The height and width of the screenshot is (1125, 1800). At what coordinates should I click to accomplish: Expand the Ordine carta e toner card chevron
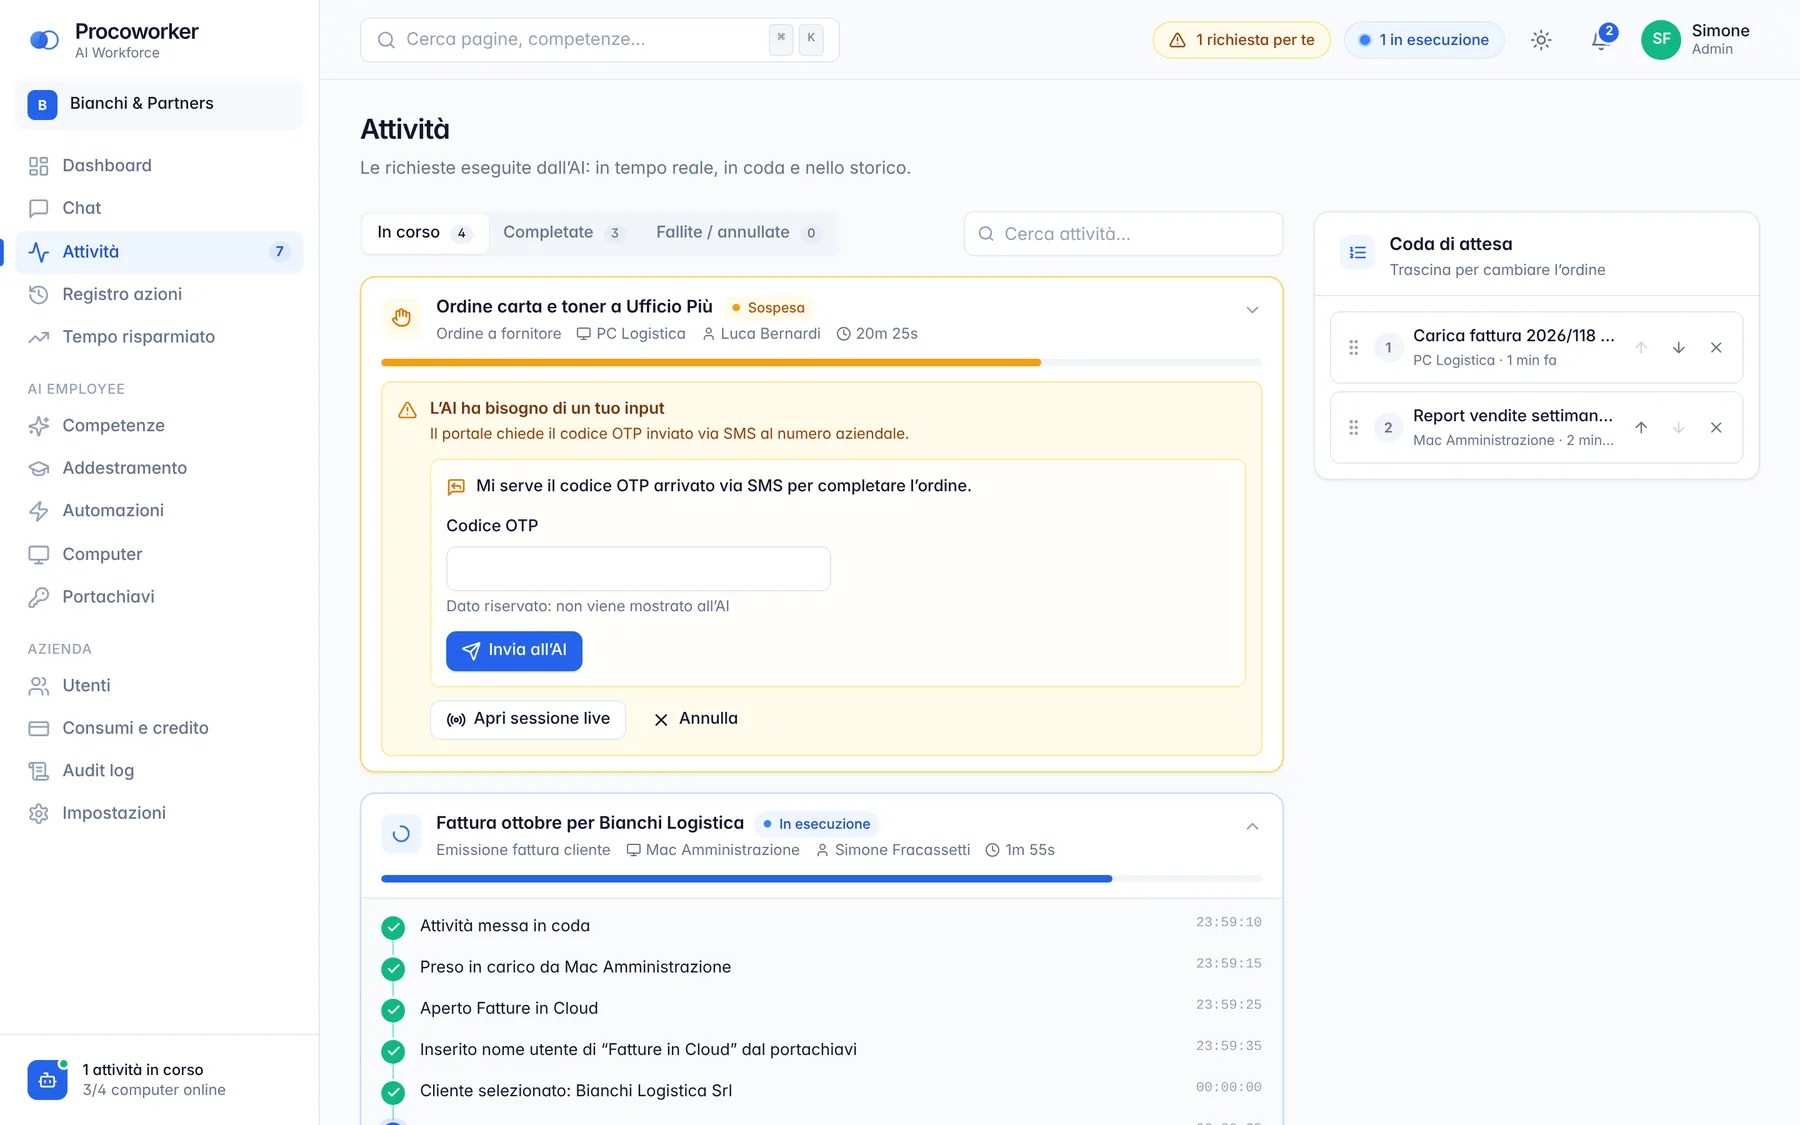pos(1252,310)
